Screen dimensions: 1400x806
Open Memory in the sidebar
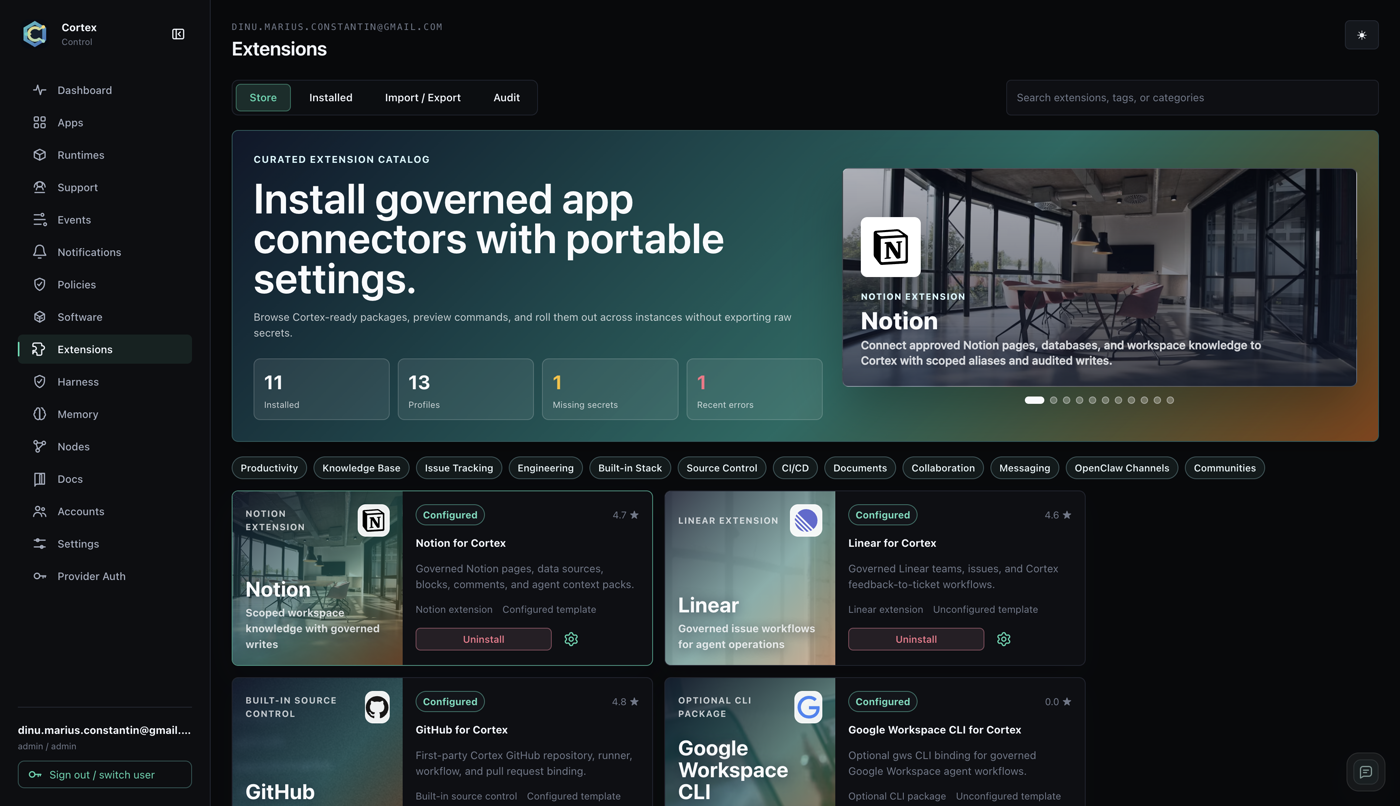105,414
